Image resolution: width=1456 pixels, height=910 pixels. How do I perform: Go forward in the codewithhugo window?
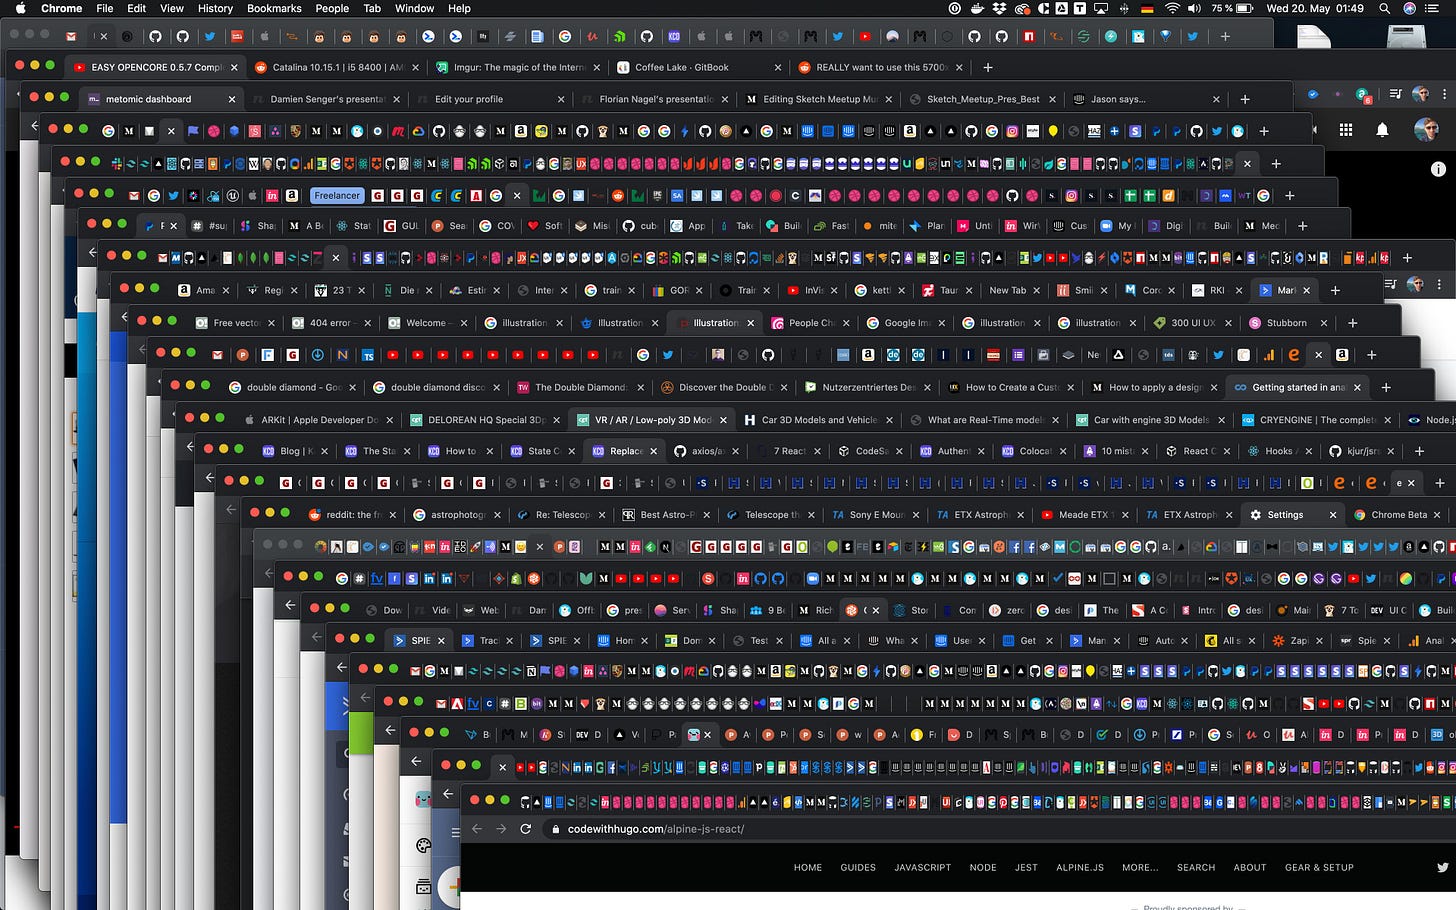pos(501,829)
